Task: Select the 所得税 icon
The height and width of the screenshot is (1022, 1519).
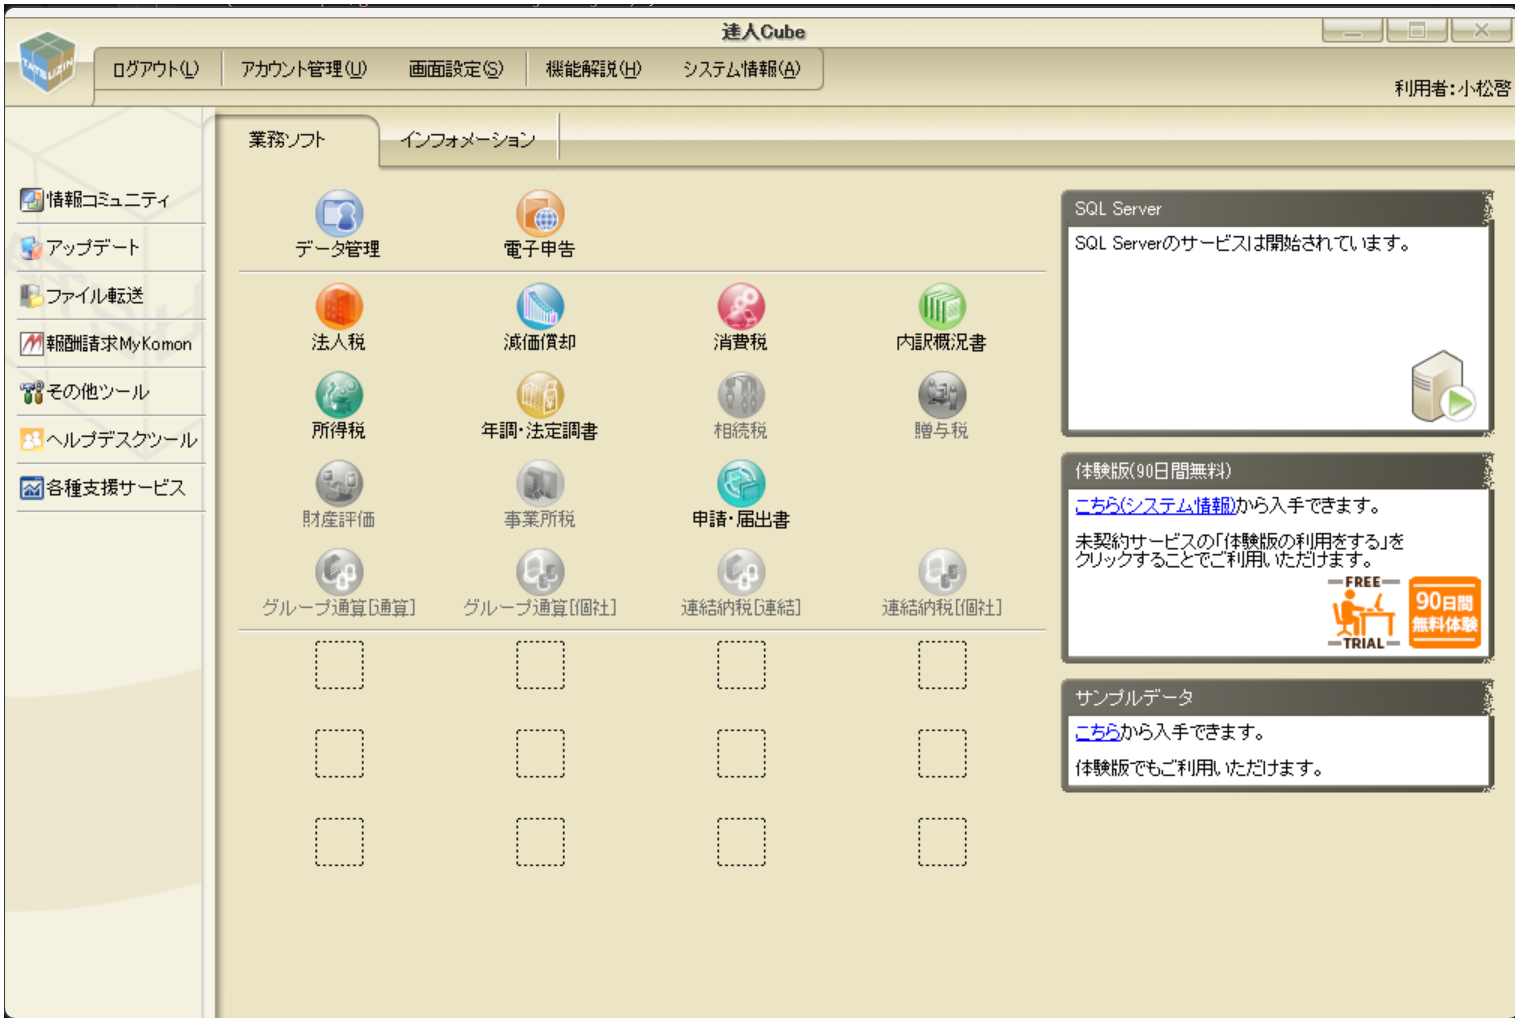Action: (339, 395)
